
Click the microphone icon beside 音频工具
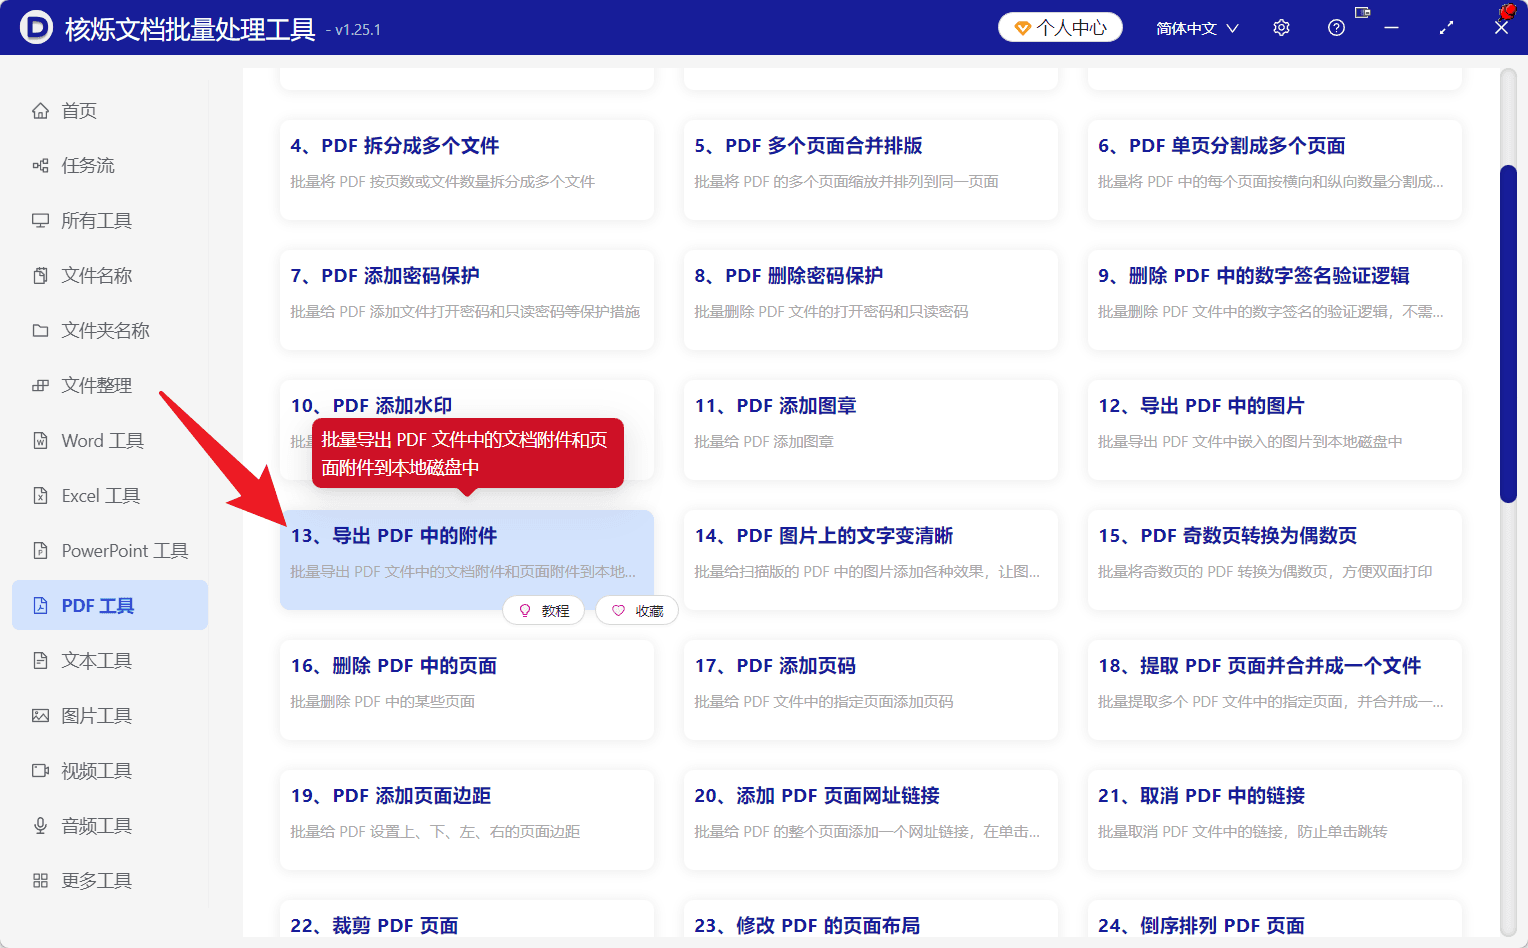(x=40, y=826)
